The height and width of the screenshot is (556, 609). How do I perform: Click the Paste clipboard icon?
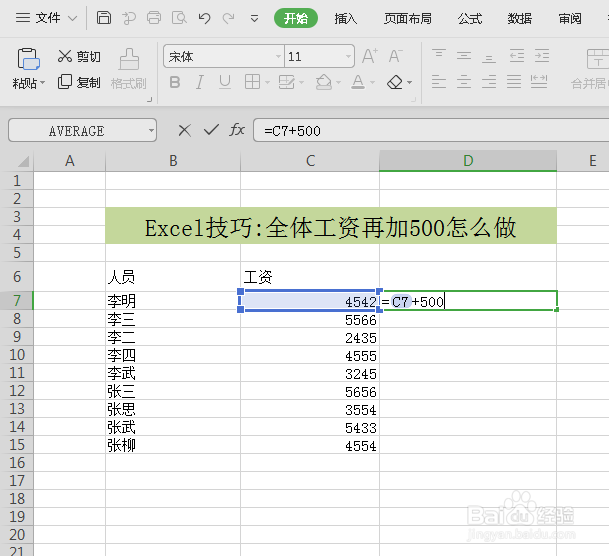(28, 59)
